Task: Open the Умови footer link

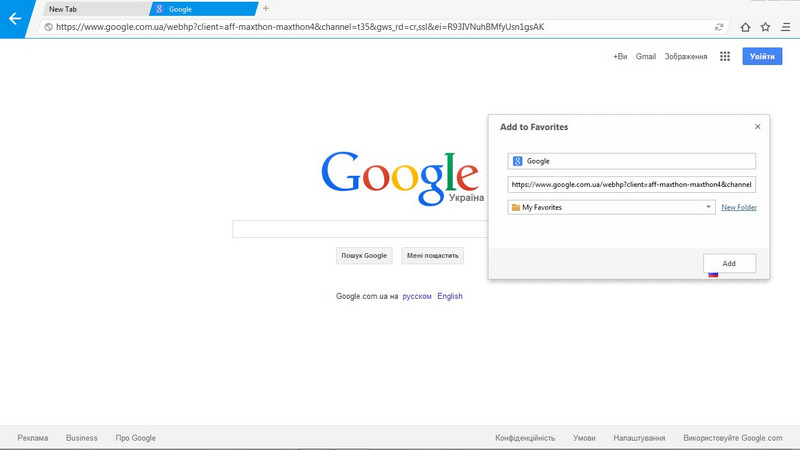Action: (x=584, y=438)
